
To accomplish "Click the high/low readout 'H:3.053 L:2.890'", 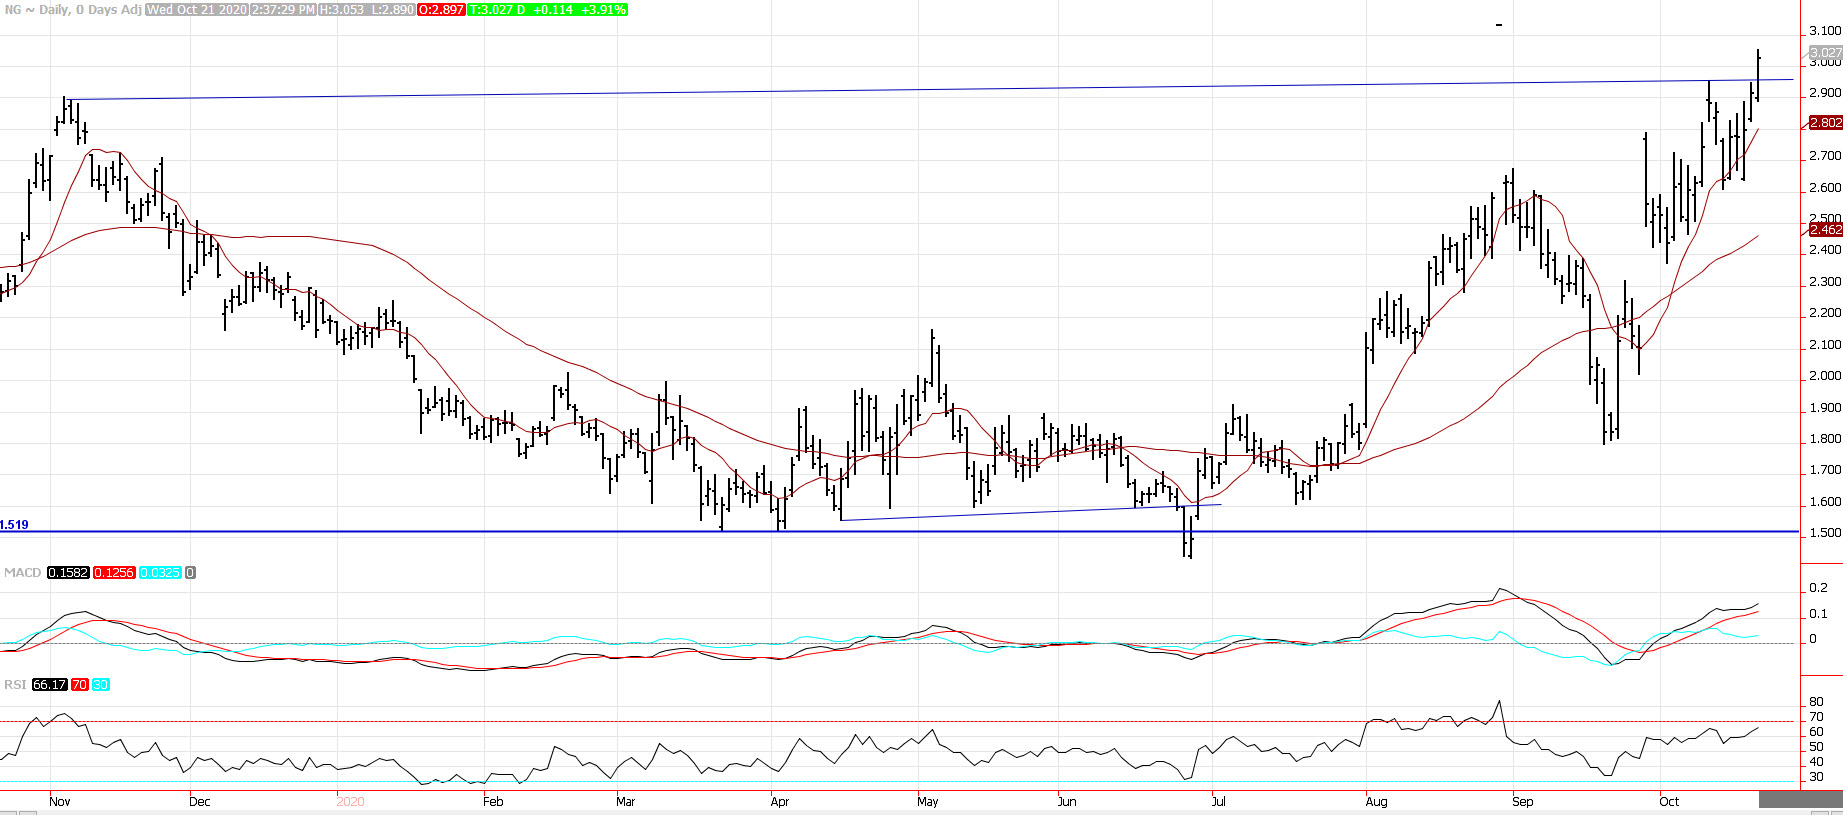I will coord(366,9).
